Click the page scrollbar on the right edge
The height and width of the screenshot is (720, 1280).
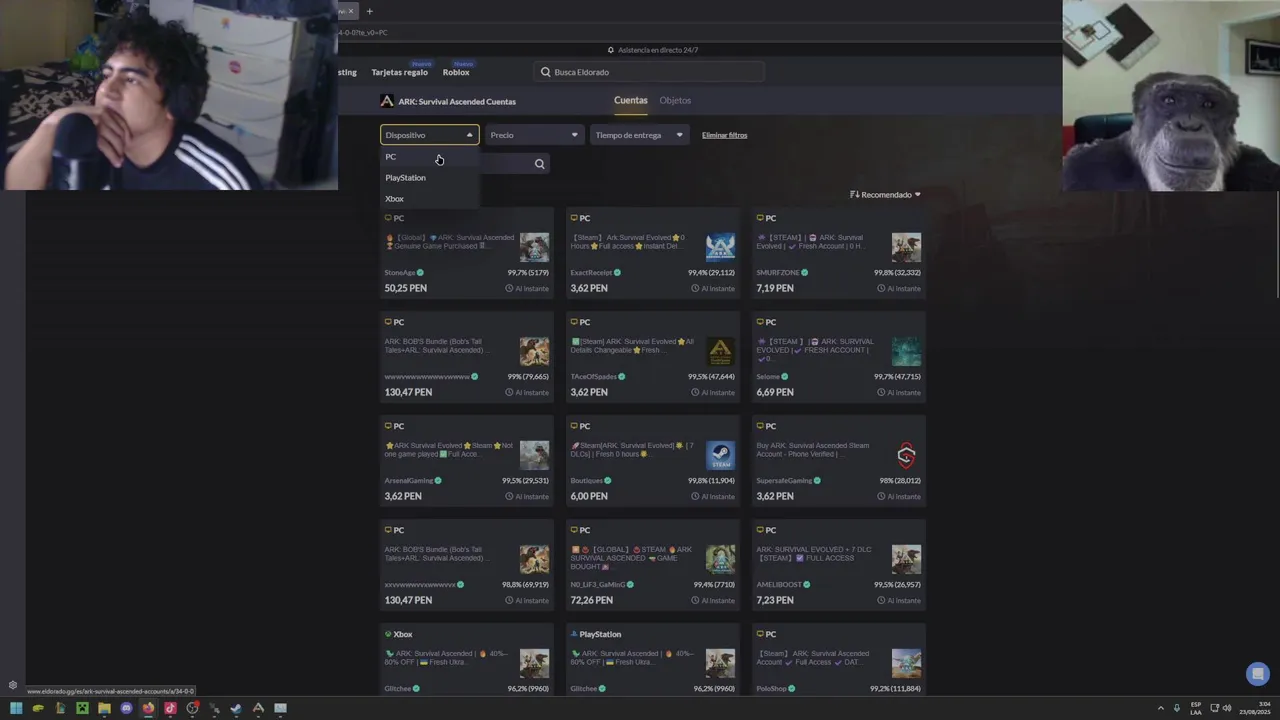point(1276,245)
